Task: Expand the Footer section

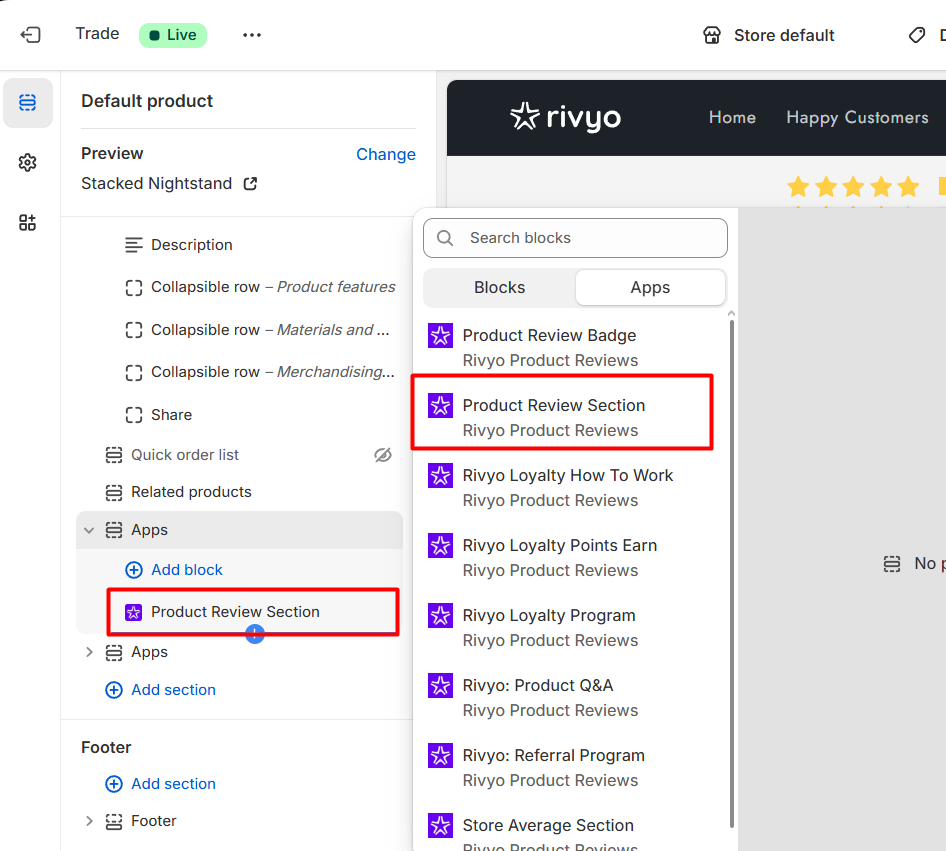Action: [89, 821]
